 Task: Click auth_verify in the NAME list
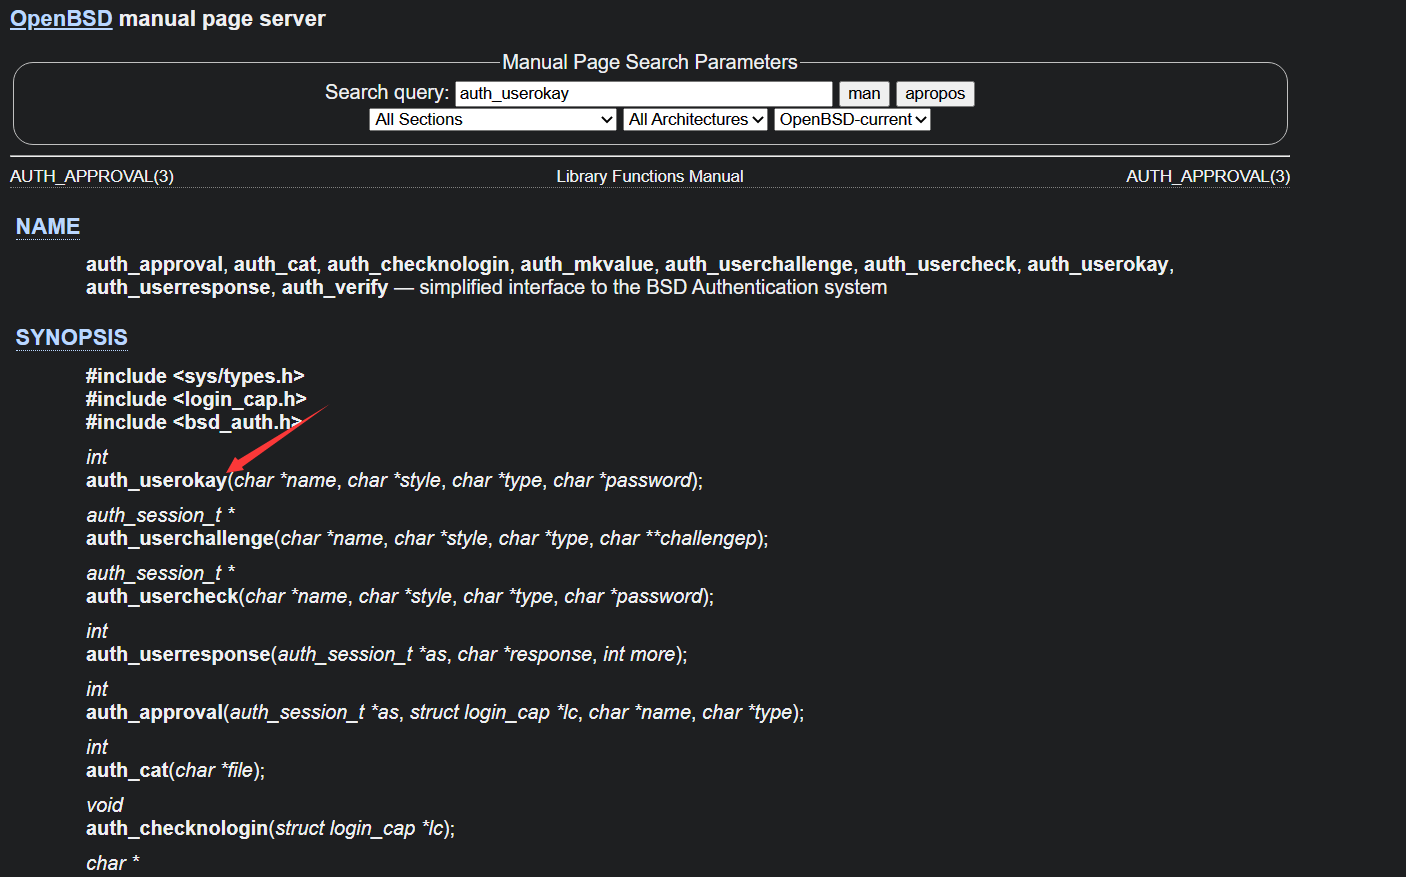(335, 288)
